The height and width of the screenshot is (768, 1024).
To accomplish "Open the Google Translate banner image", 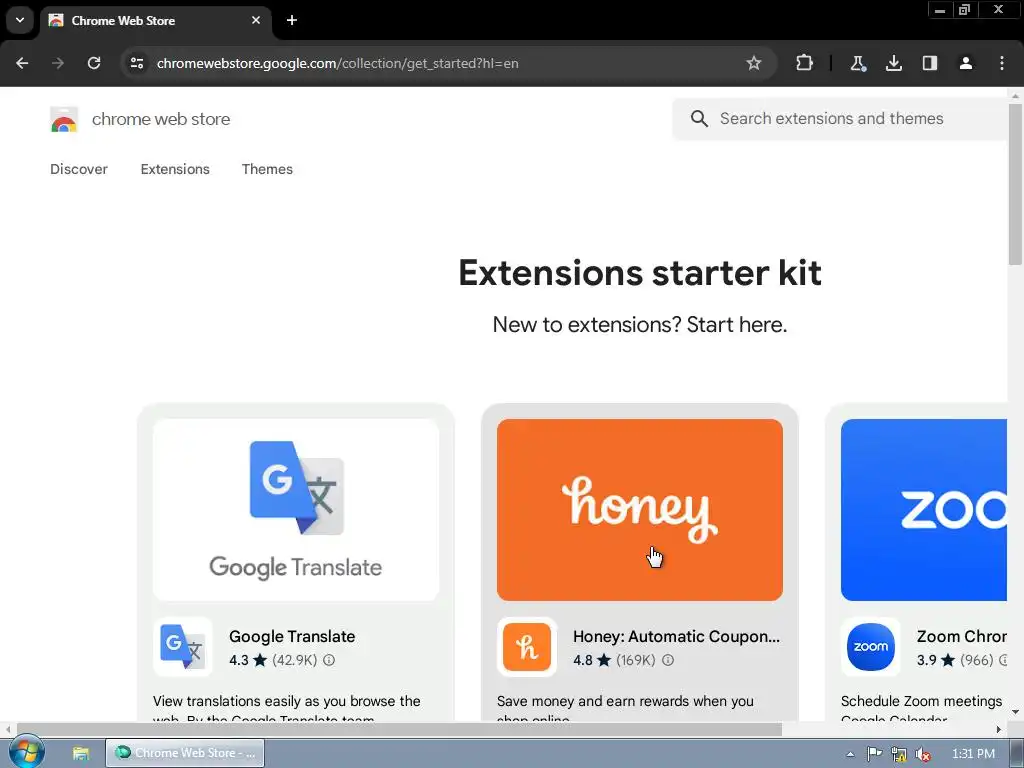I will click(296, 509).
